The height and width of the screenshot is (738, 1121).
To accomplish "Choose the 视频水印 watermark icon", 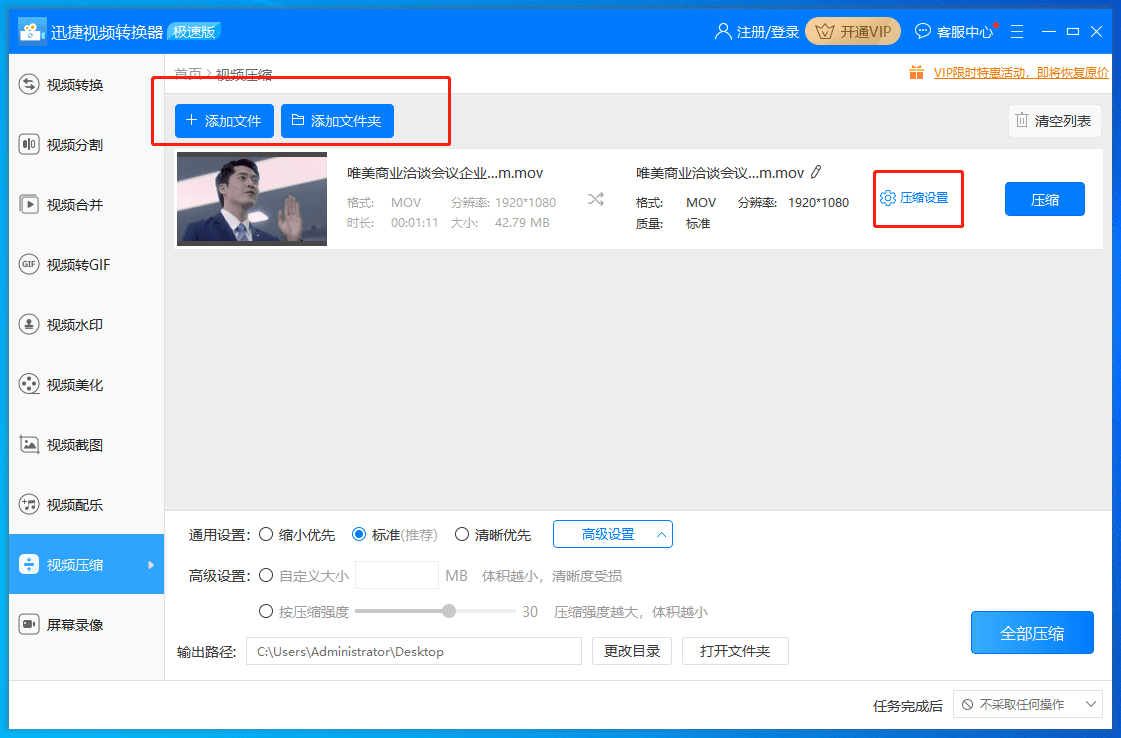I will point(29,325).
